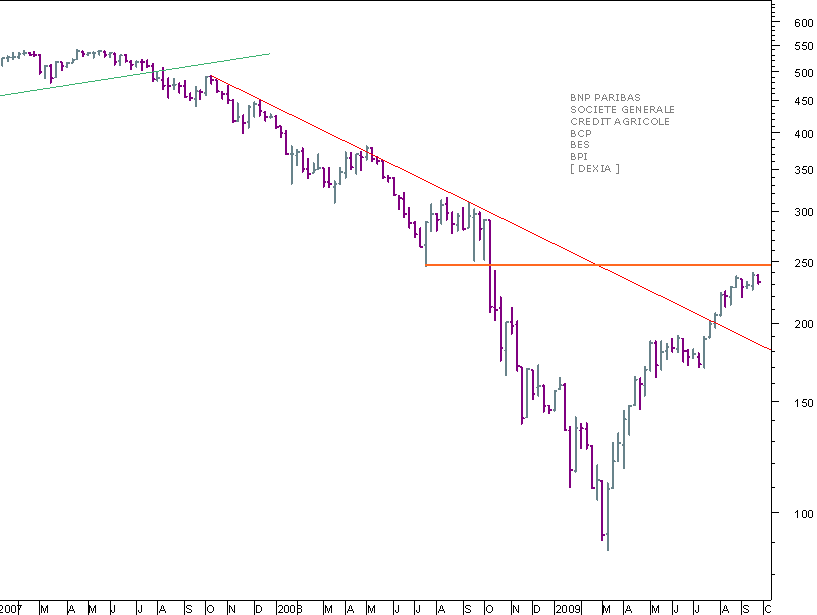Screen dimensions: 817x615
Task: Click the 500 price axis label
Action: pyautogui.click(x=803, y=73)
